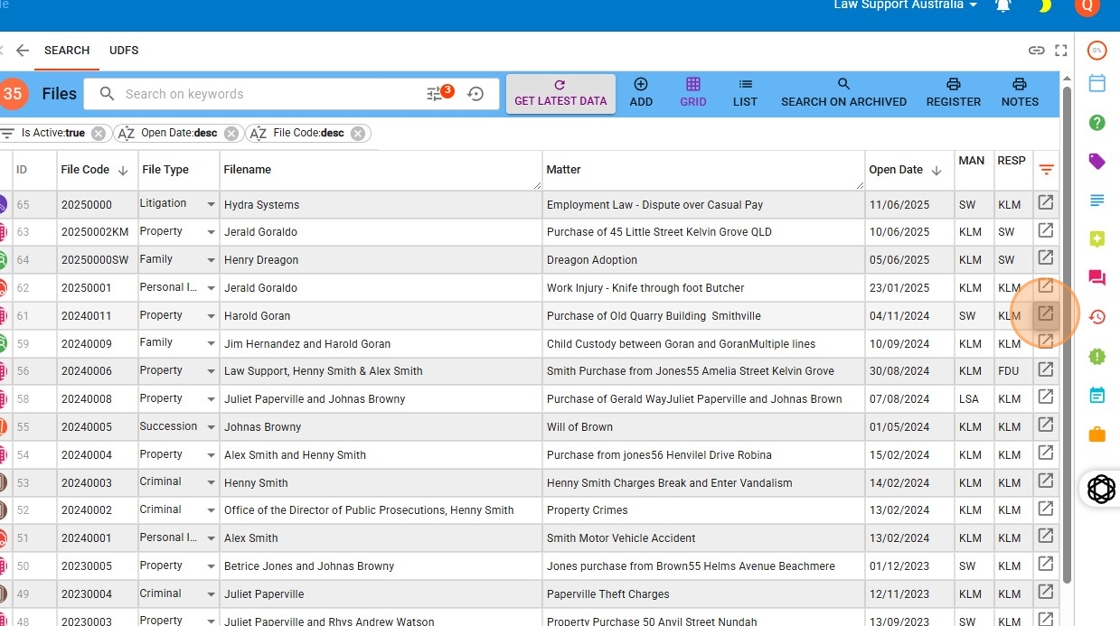1120x626 pixels.
Task: Select the SEARCH tab
Action: click(67, 50)
